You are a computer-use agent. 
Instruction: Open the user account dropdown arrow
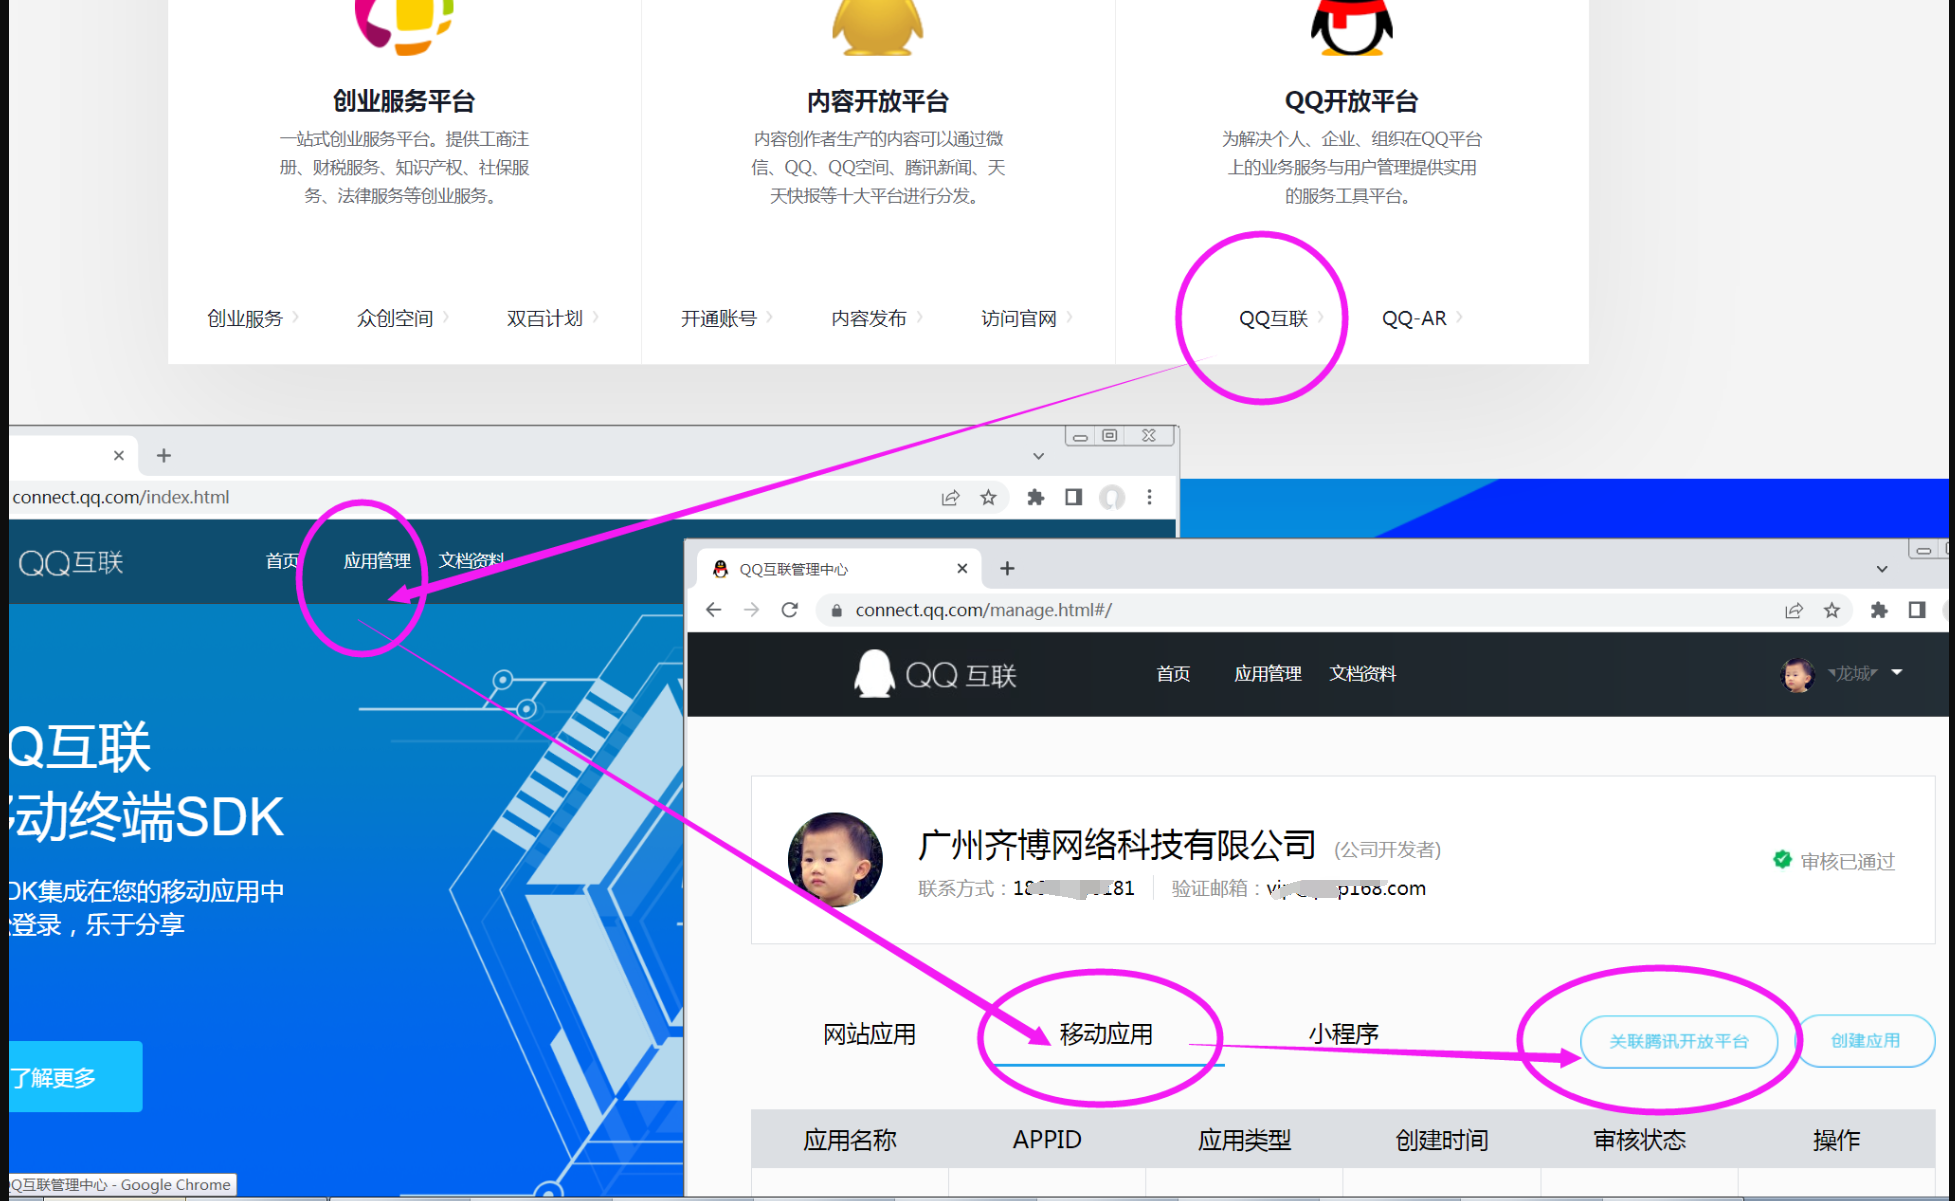(1897, 673)
